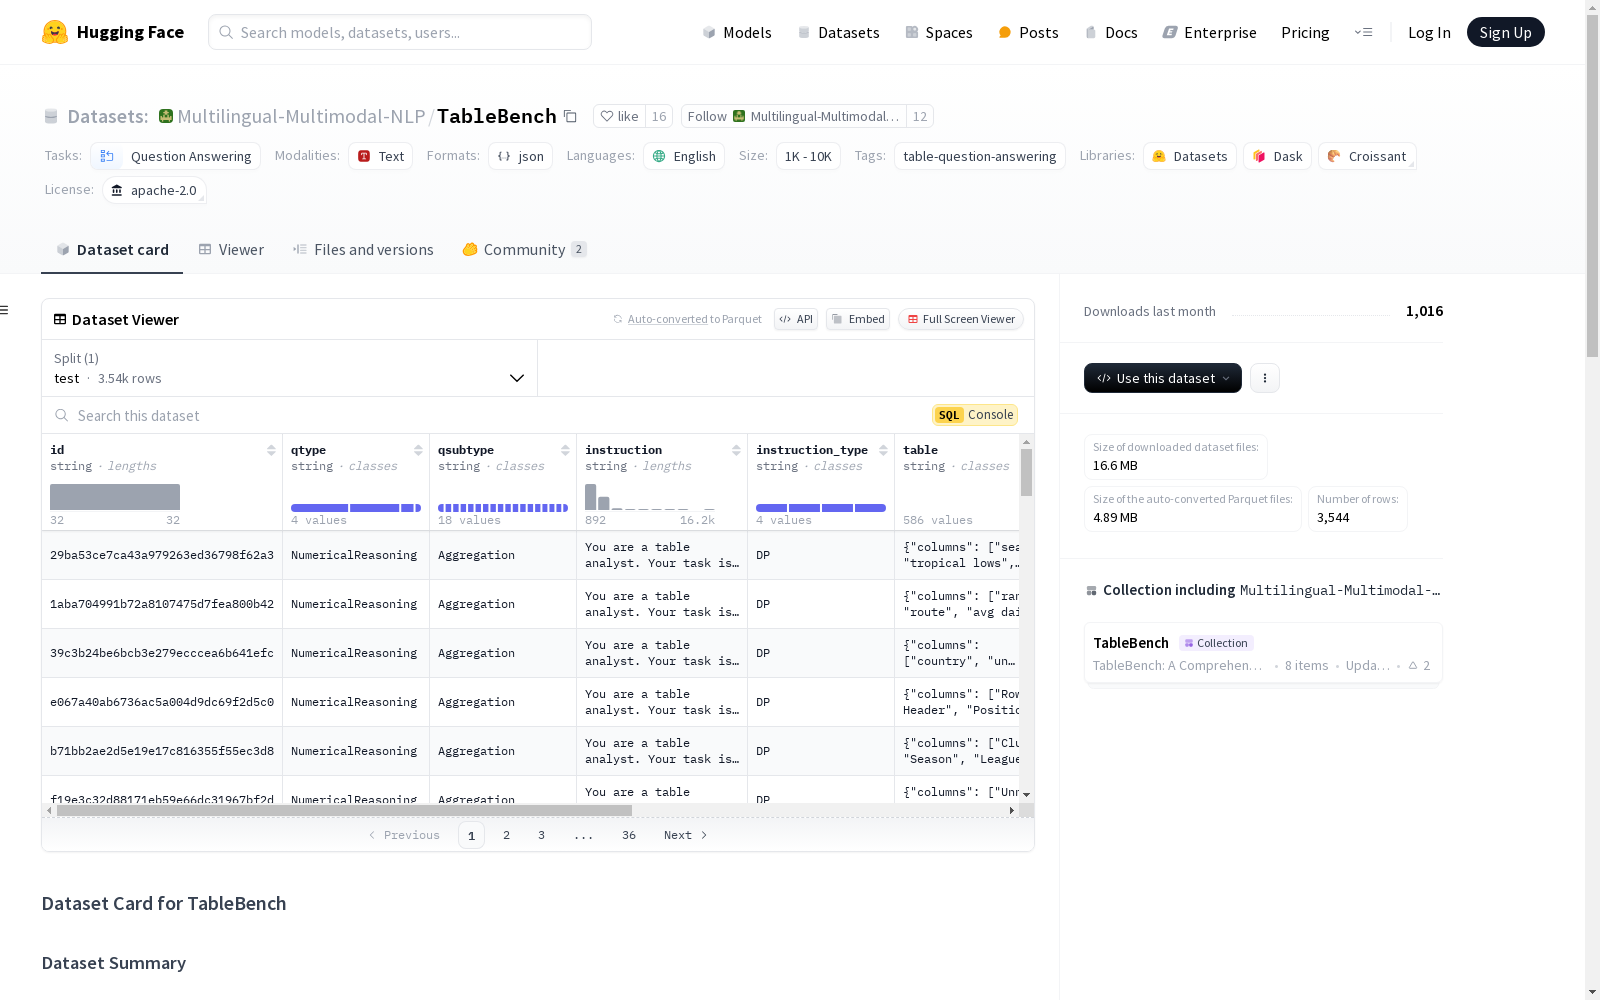This screenshot has width=1600, height=1000.
Task: Click the Datasets: breadcrumb link
Action: click(108, 116)
